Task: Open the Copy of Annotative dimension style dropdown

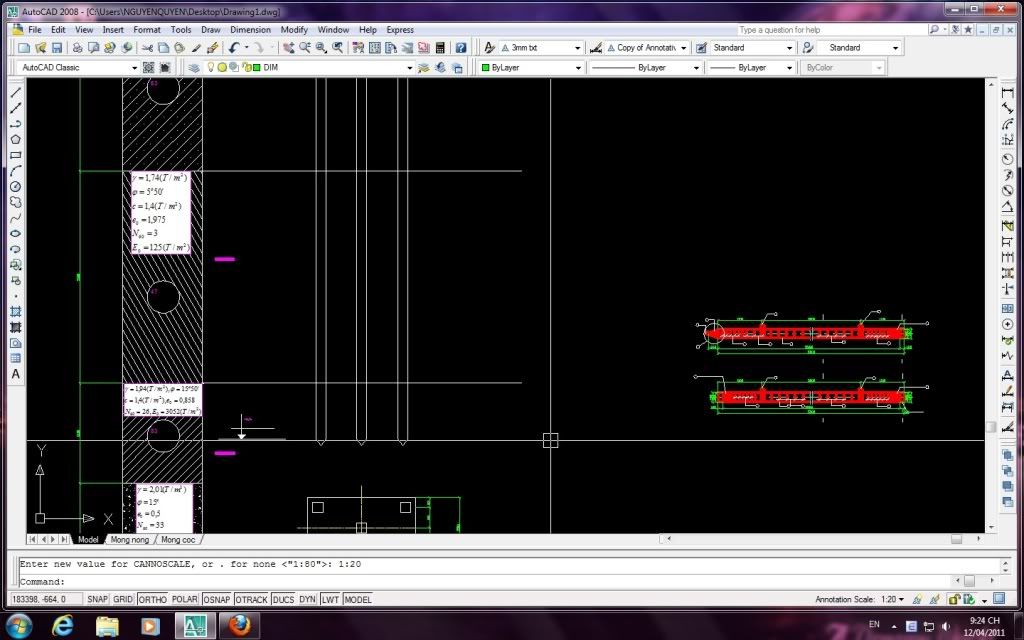Action: pyautogui.click(x=684, y=48)
